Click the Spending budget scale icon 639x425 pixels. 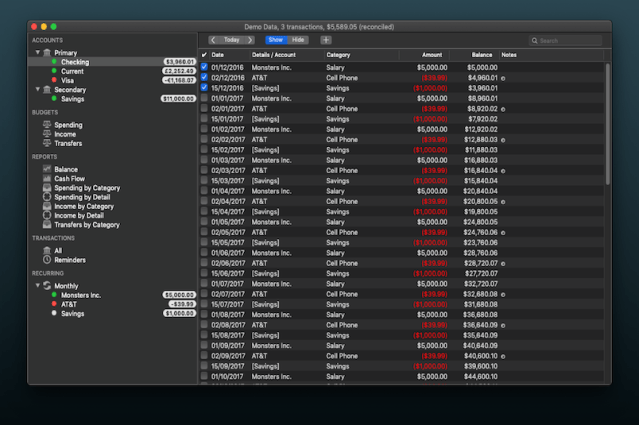47,125
